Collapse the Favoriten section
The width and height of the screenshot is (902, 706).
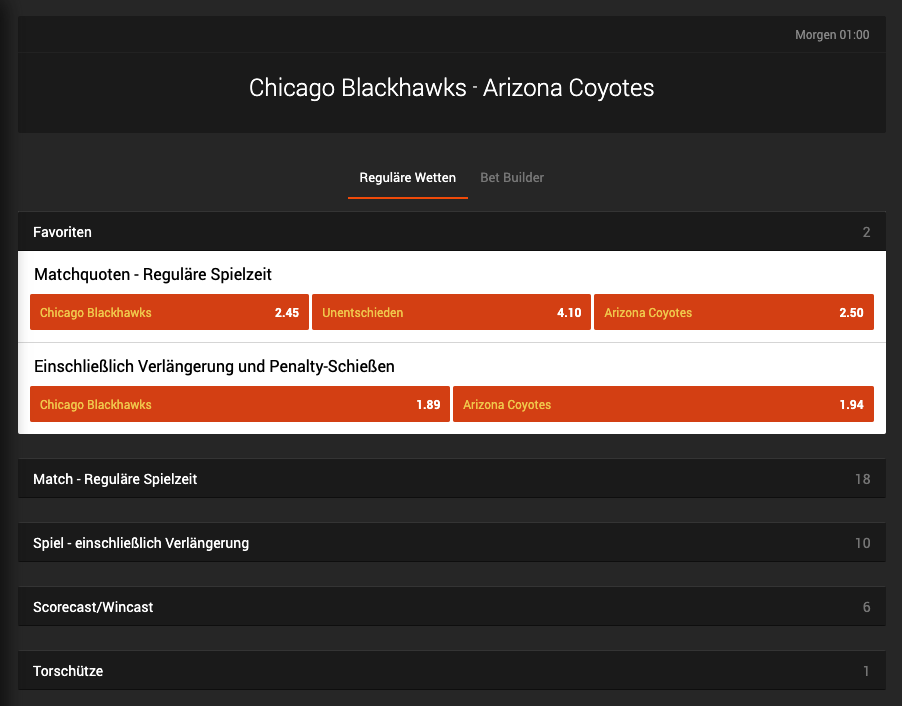coord(452,232)
